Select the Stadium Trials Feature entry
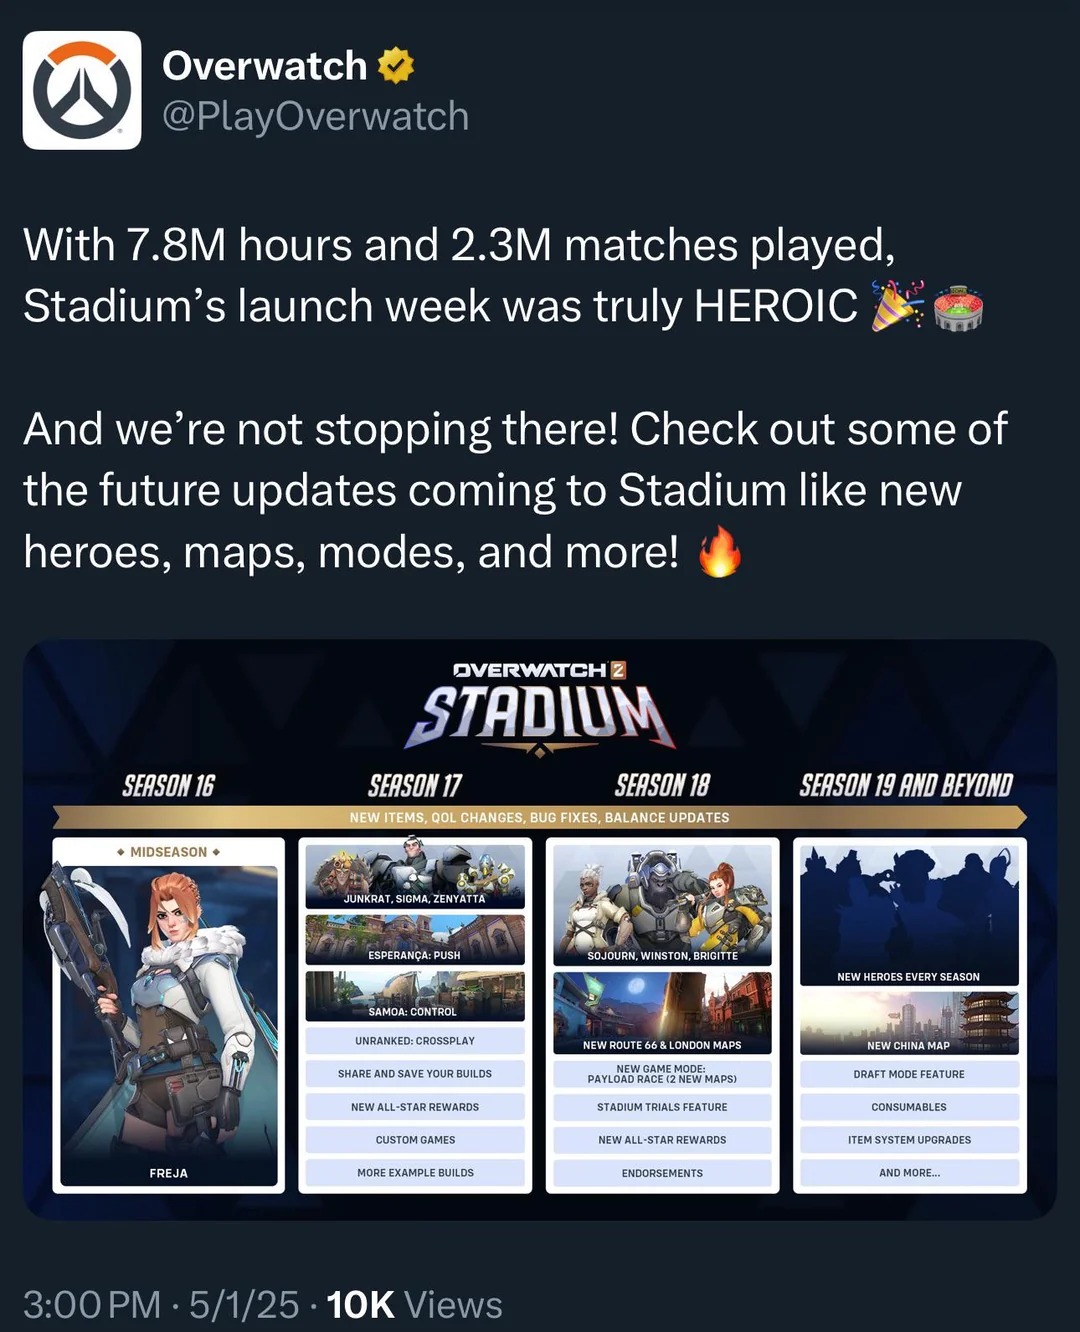The width and height of the screenshot is (1080, 1332). [662, 1107]
